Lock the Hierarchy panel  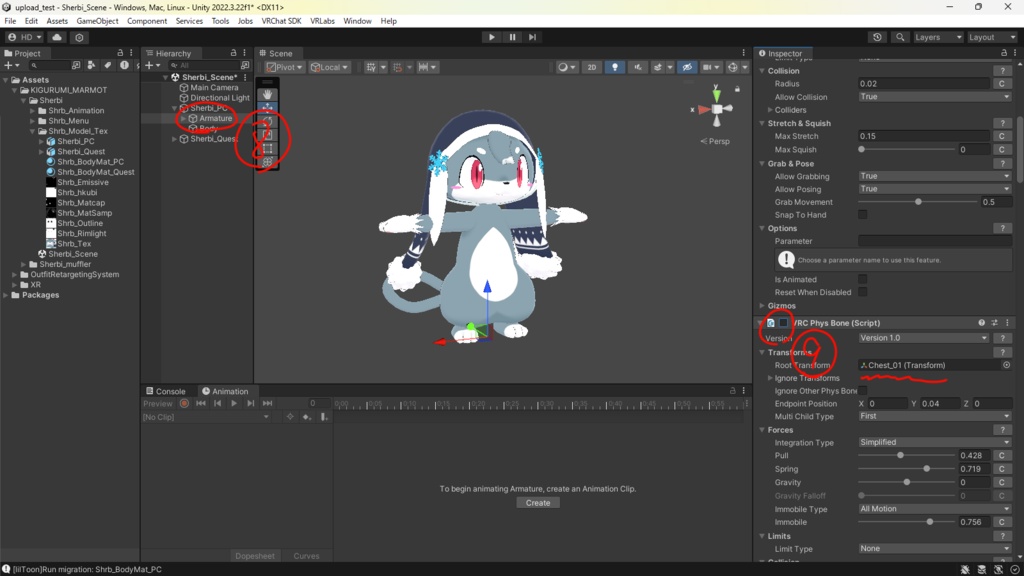[233, 53]
